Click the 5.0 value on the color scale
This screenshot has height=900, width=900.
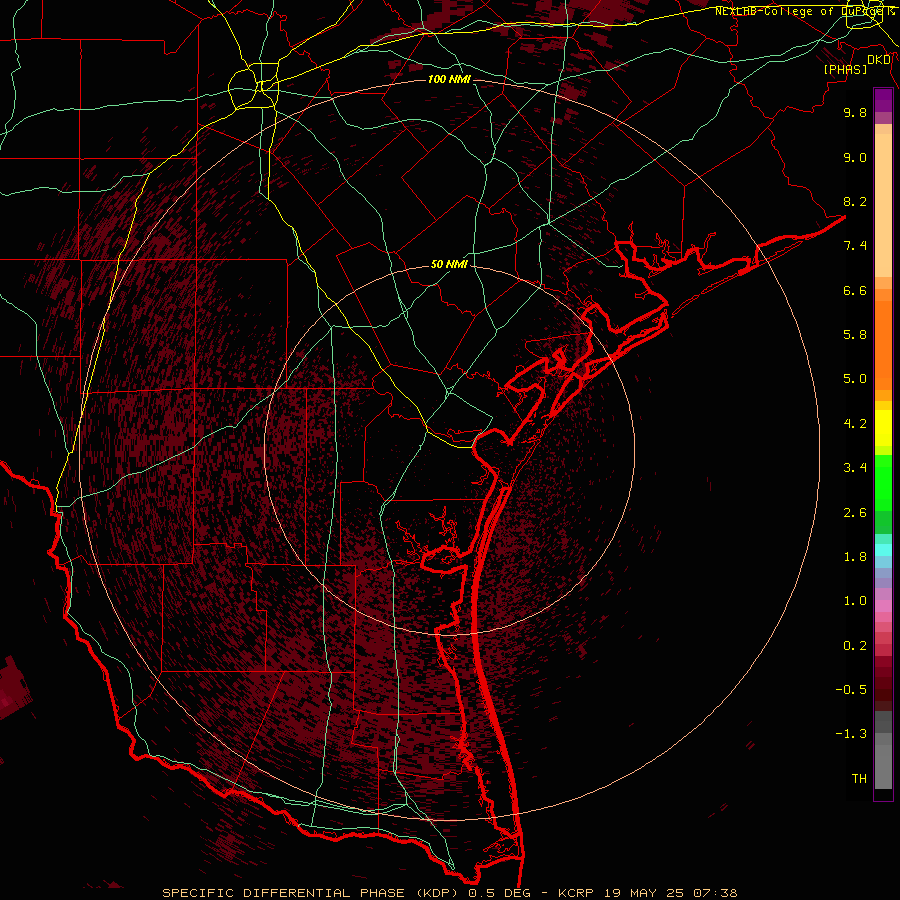click(x=855, y=379)
